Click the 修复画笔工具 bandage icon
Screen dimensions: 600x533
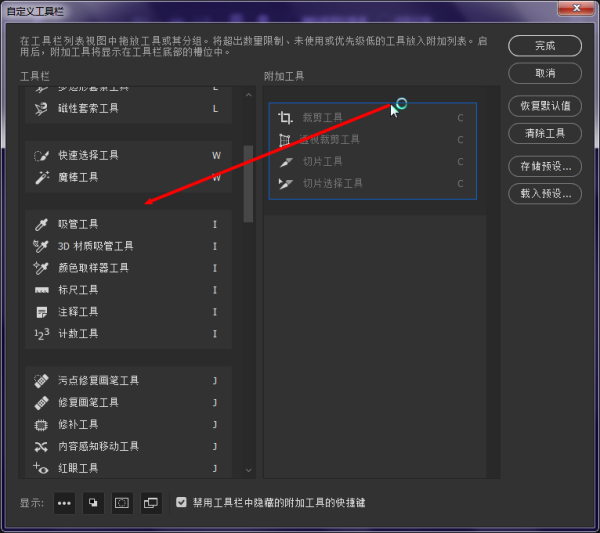point(41,403)
